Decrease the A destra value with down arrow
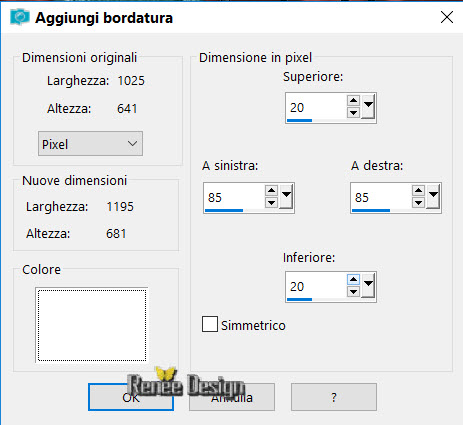Image resolution: width=463 pixels, height=425 pixels. [x=418, y=203]
